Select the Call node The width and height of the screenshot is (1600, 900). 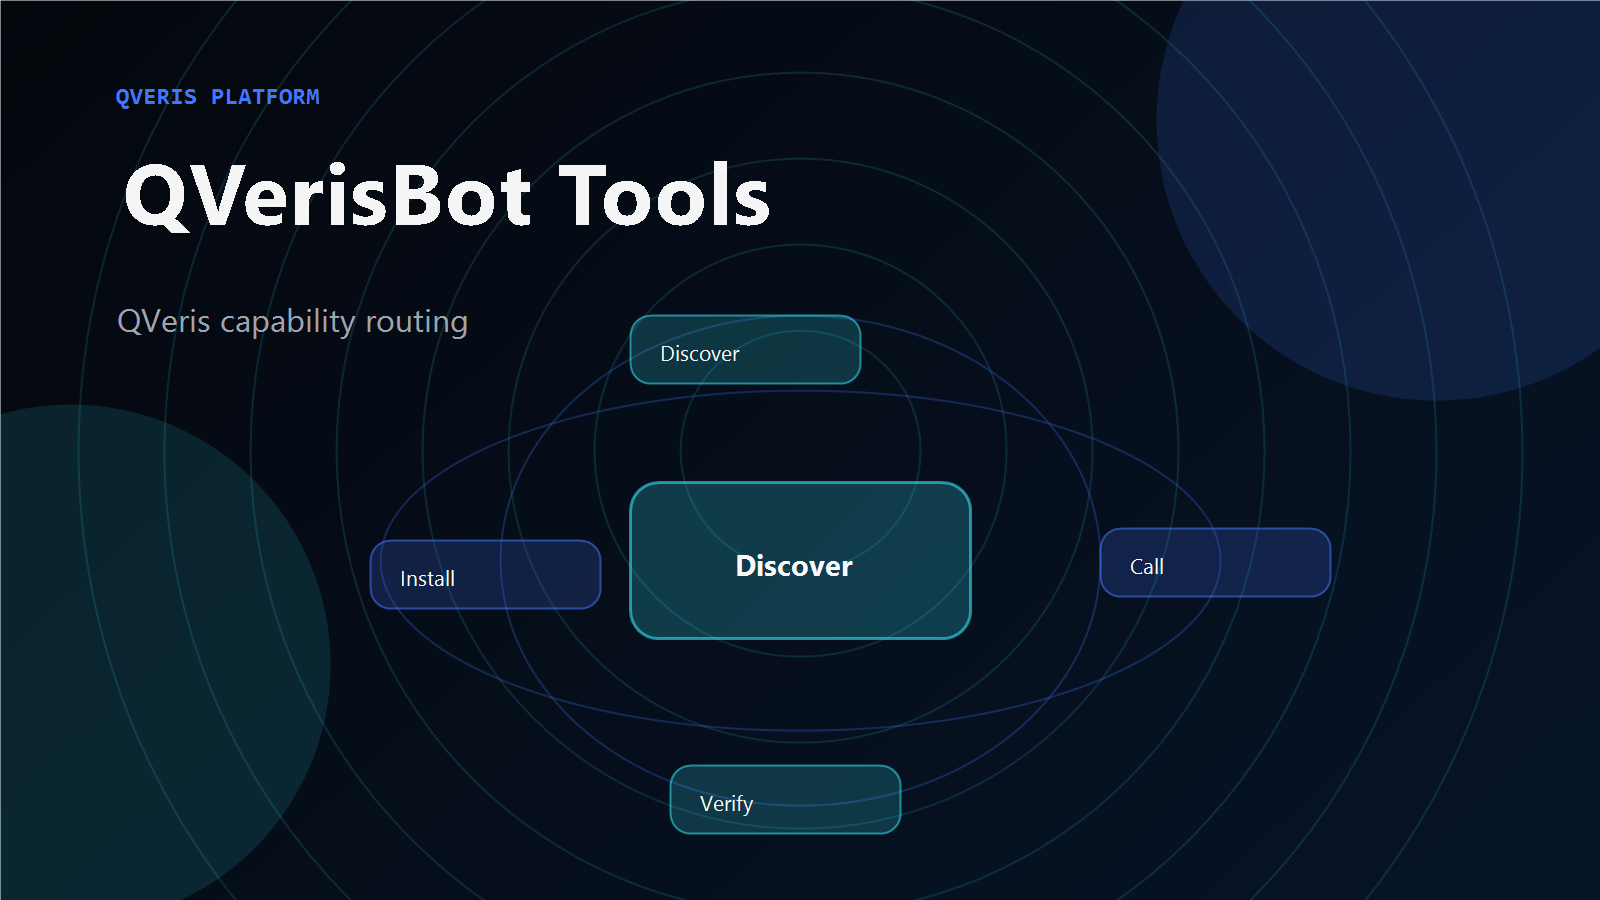(x=1215, y=563)
